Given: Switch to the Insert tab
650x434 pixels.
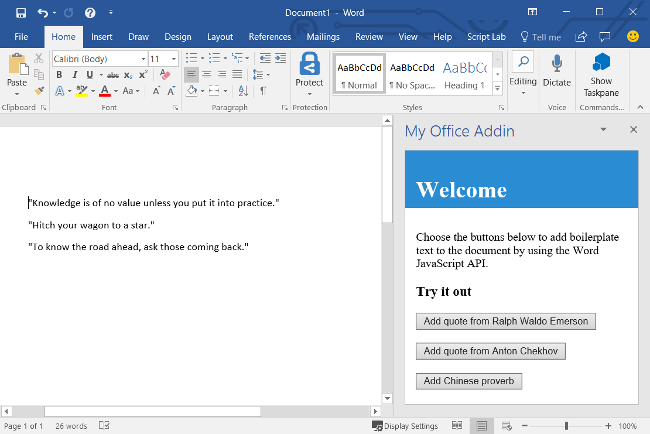Looking at the screenshot, I should tap(102, 37).
